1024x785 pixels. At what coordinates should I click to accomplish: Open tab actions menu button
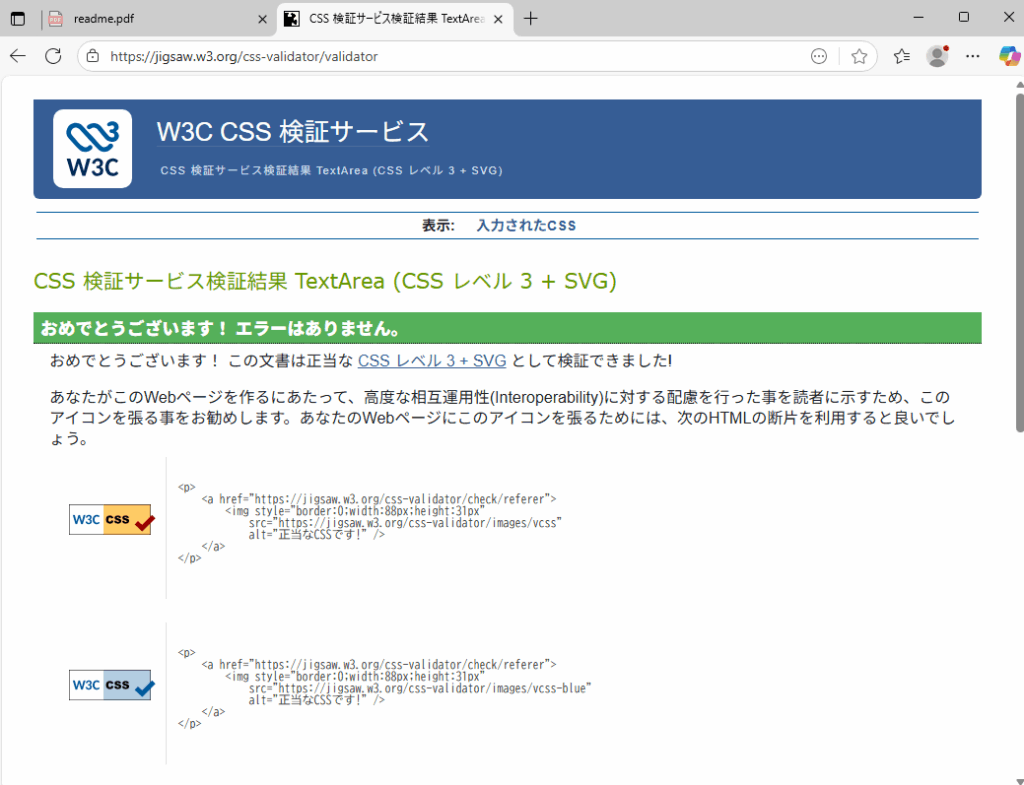[18, 19]
